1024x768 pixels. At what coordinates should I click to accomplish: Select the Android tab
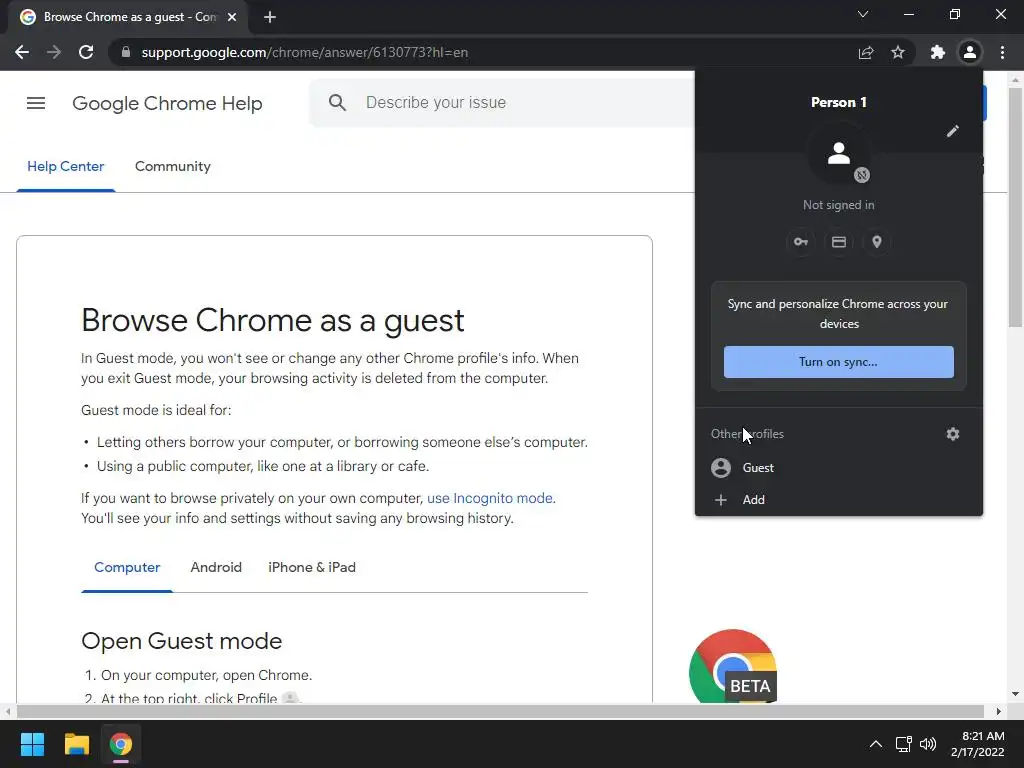[216, 567]
